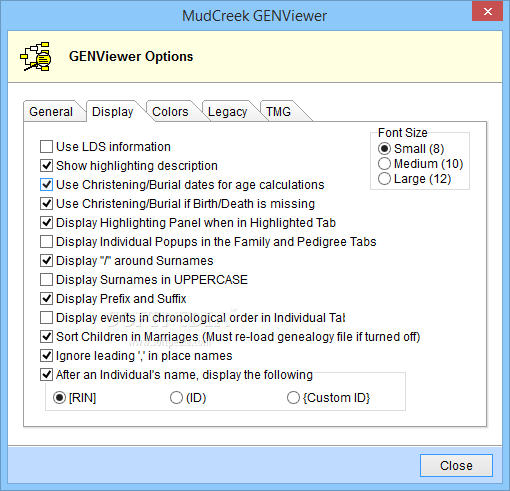Screen dimensions: 510x491
Task: Go to the Legacy tab
Action: coord(227,112)
